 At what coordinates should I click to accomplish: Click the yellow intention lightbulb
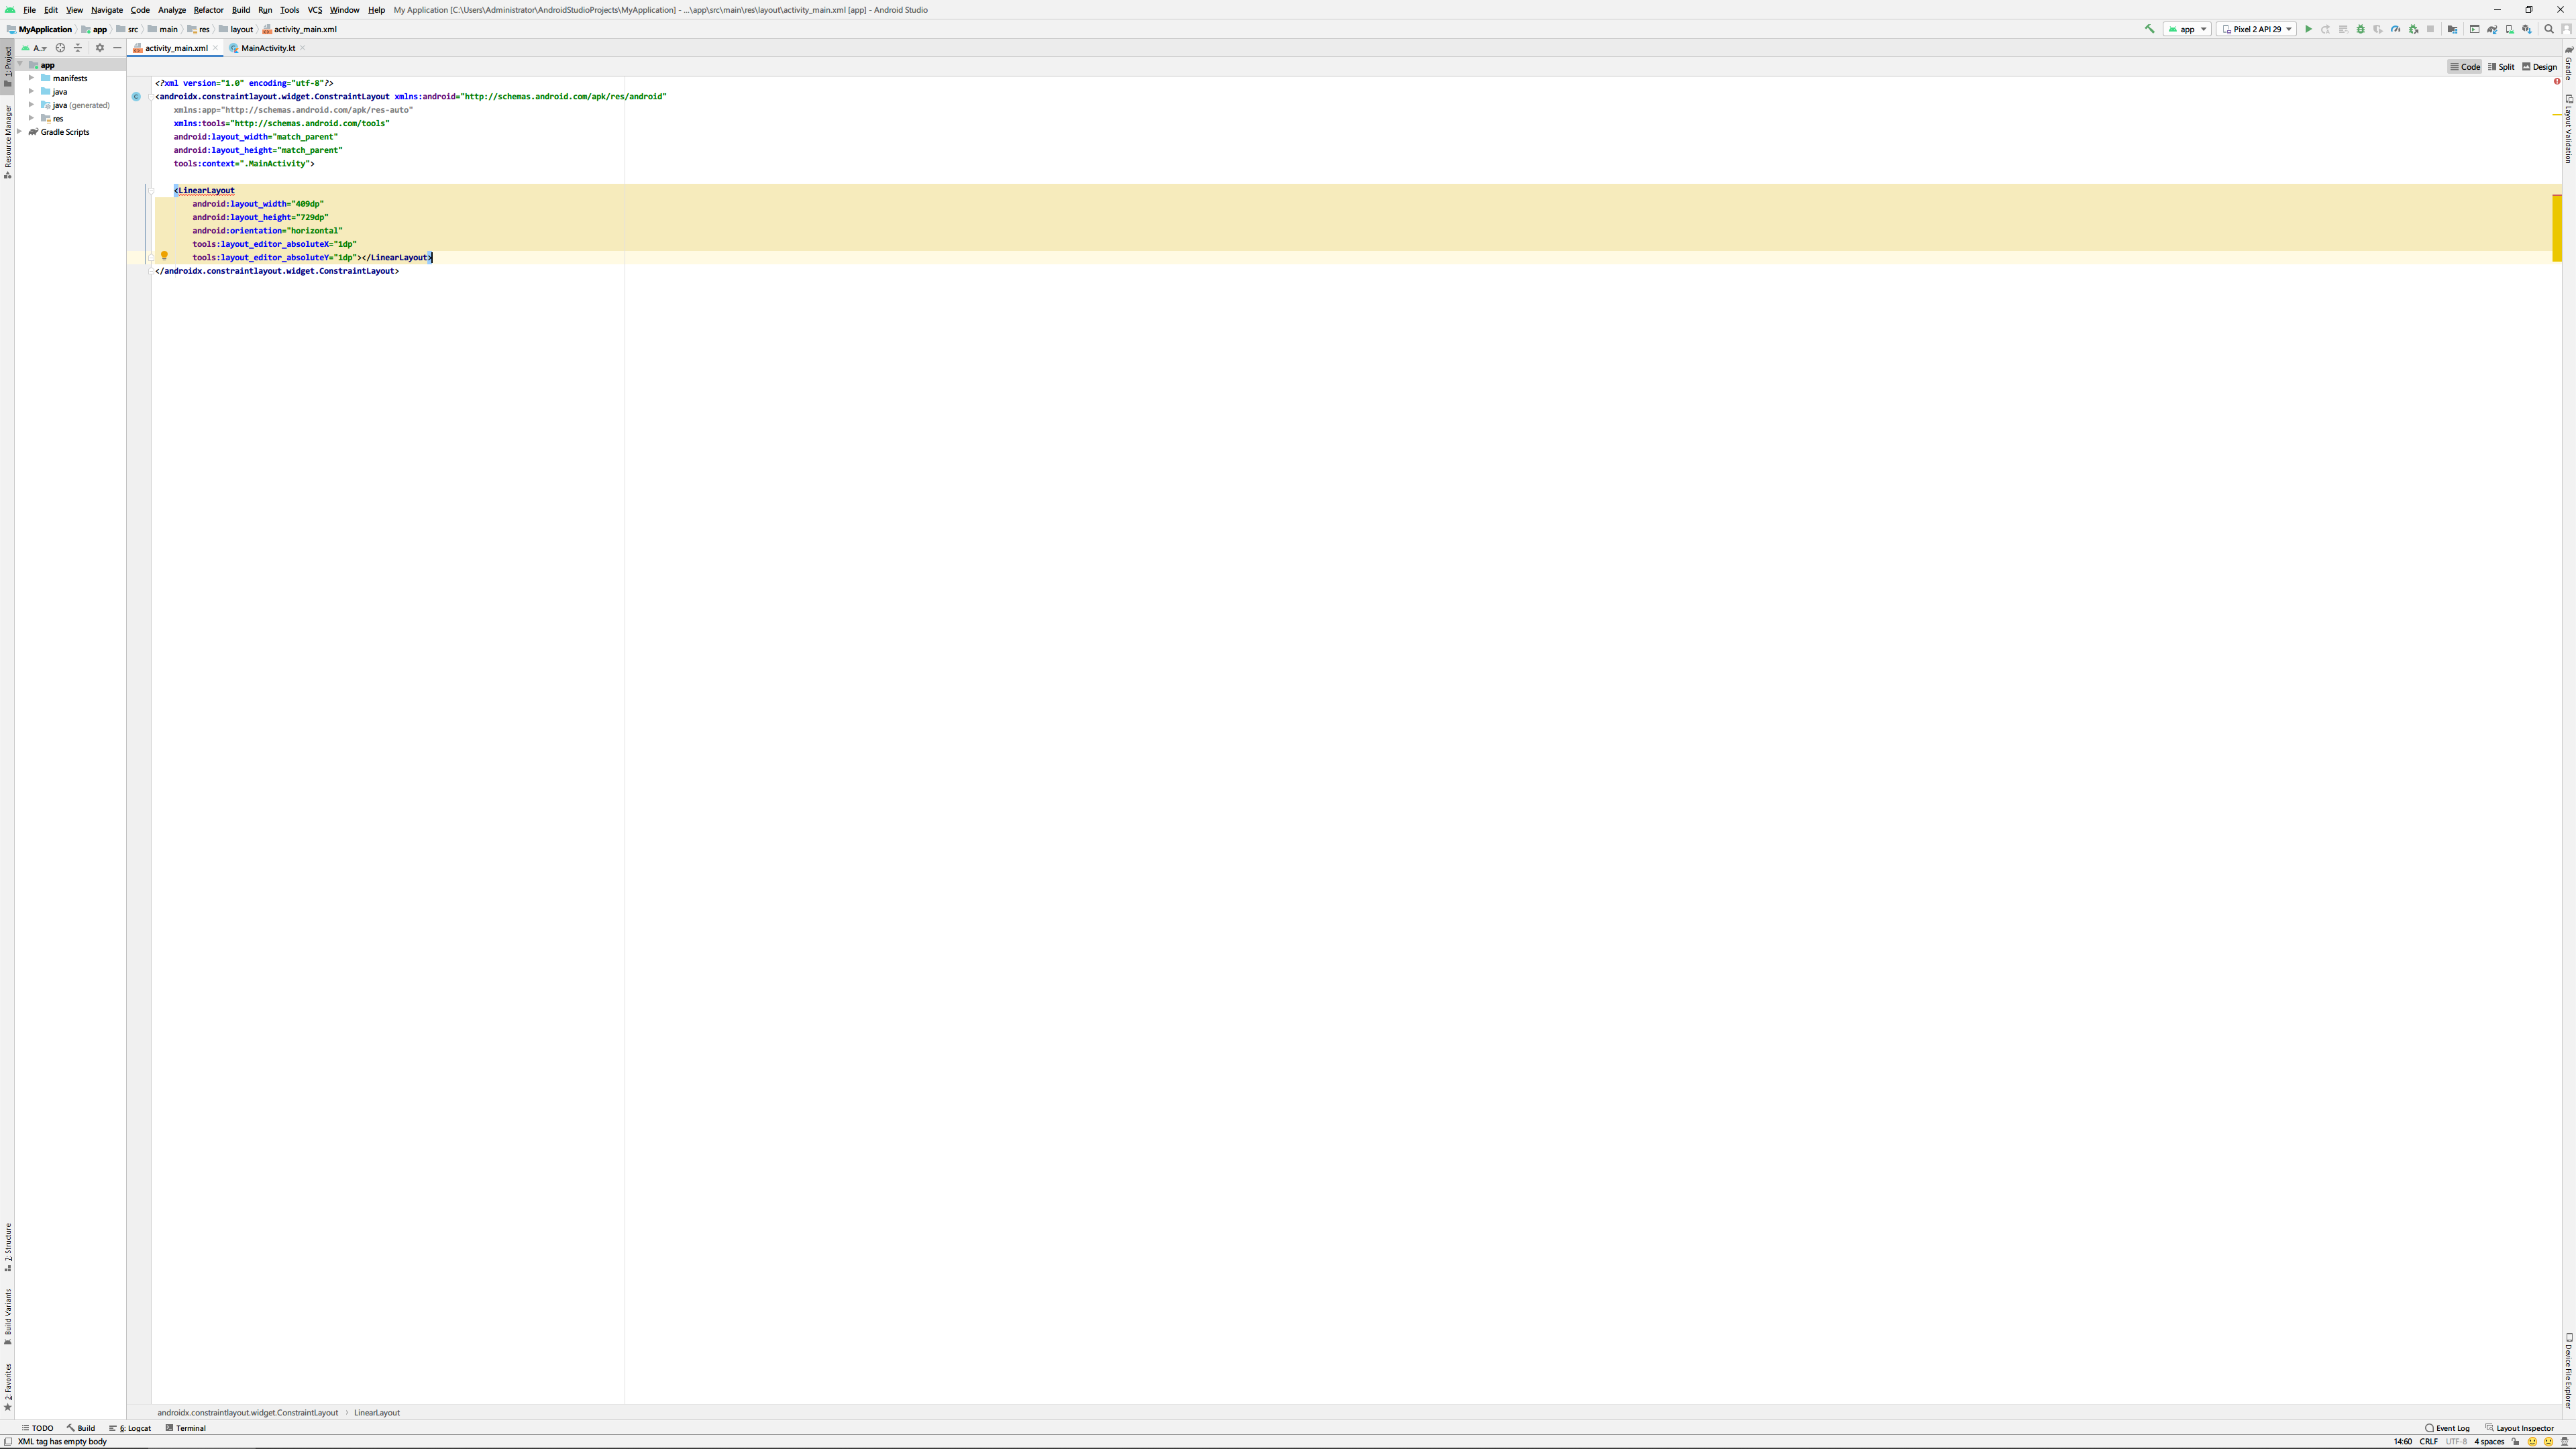(x=164, y=256)
